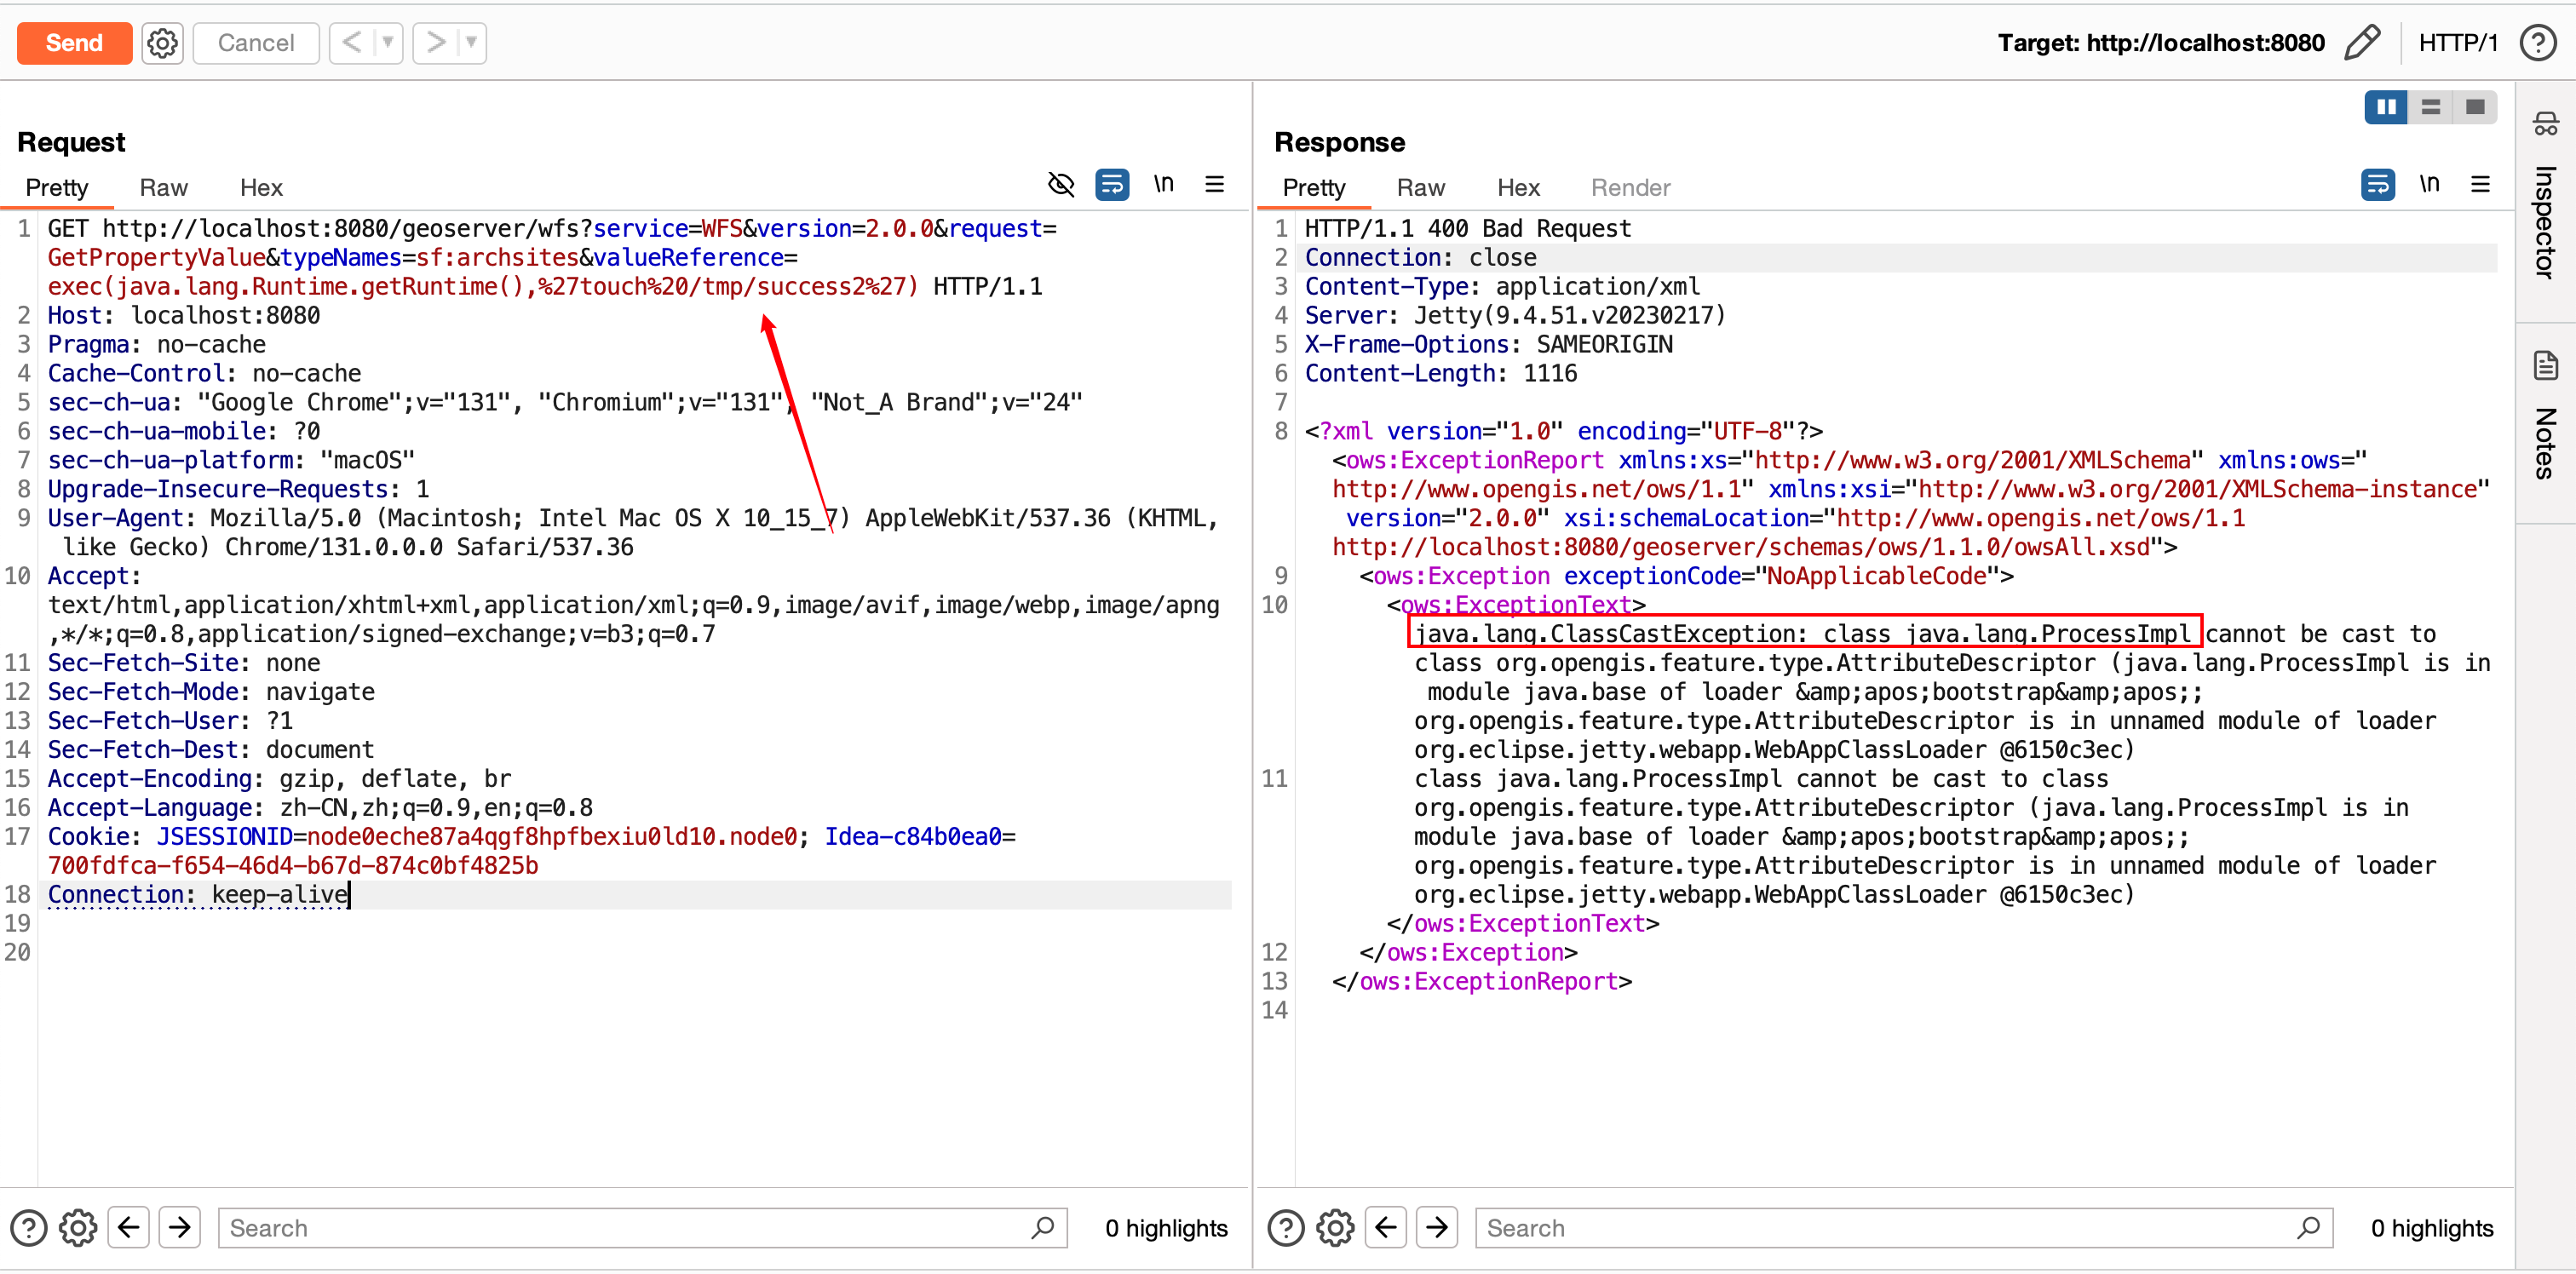The height and width of the screenshot is (1274, 2576).
Task: Click the 'Pragma: no-cache' header
Action: [157, 344]
